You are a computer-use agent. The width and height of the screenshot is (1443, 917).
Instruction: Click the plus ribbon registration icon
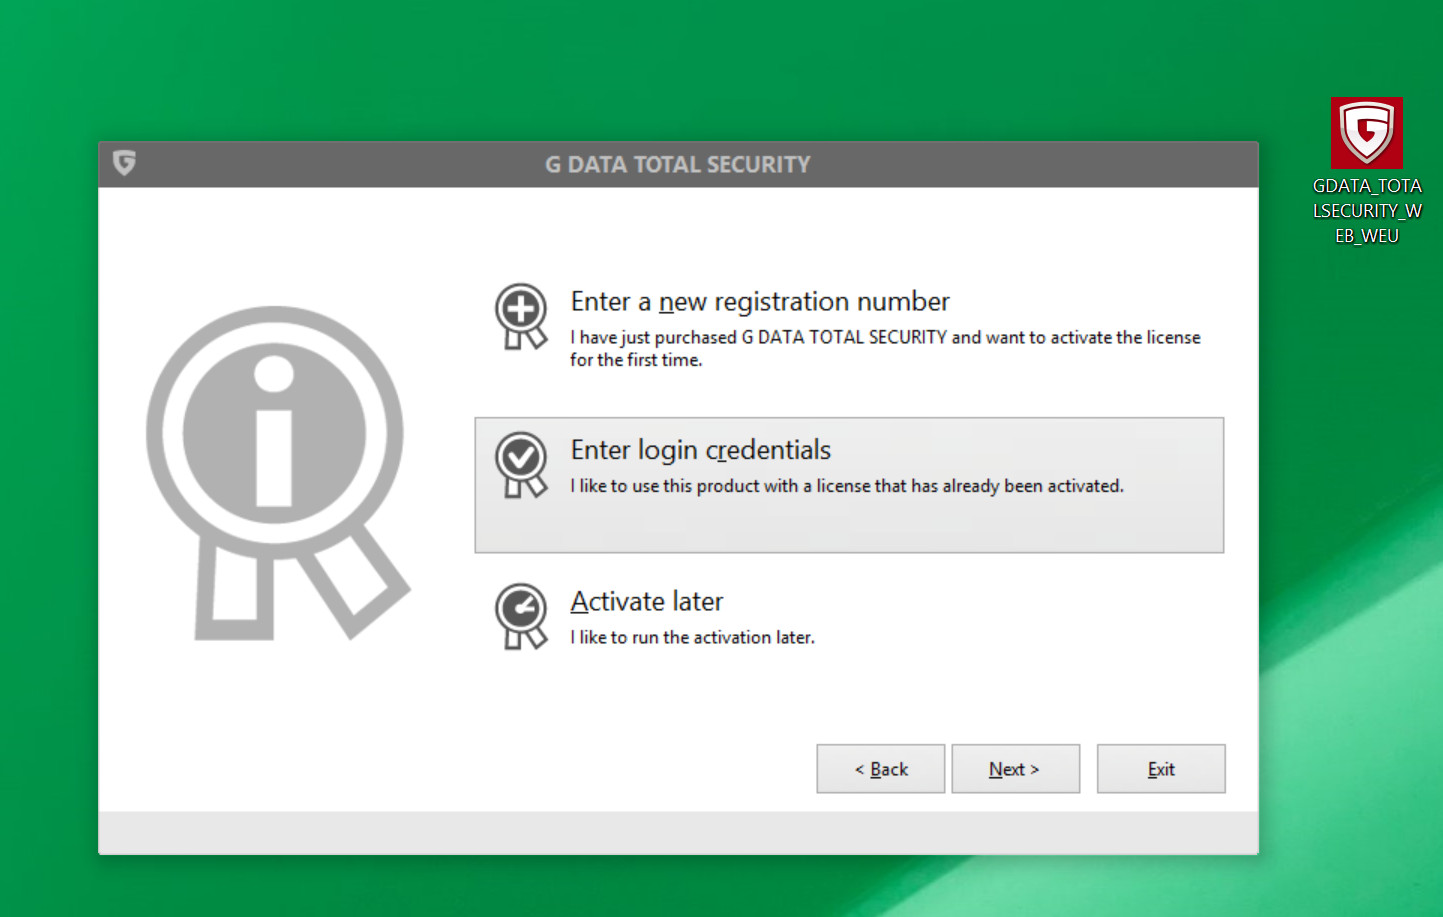[521, 317]
